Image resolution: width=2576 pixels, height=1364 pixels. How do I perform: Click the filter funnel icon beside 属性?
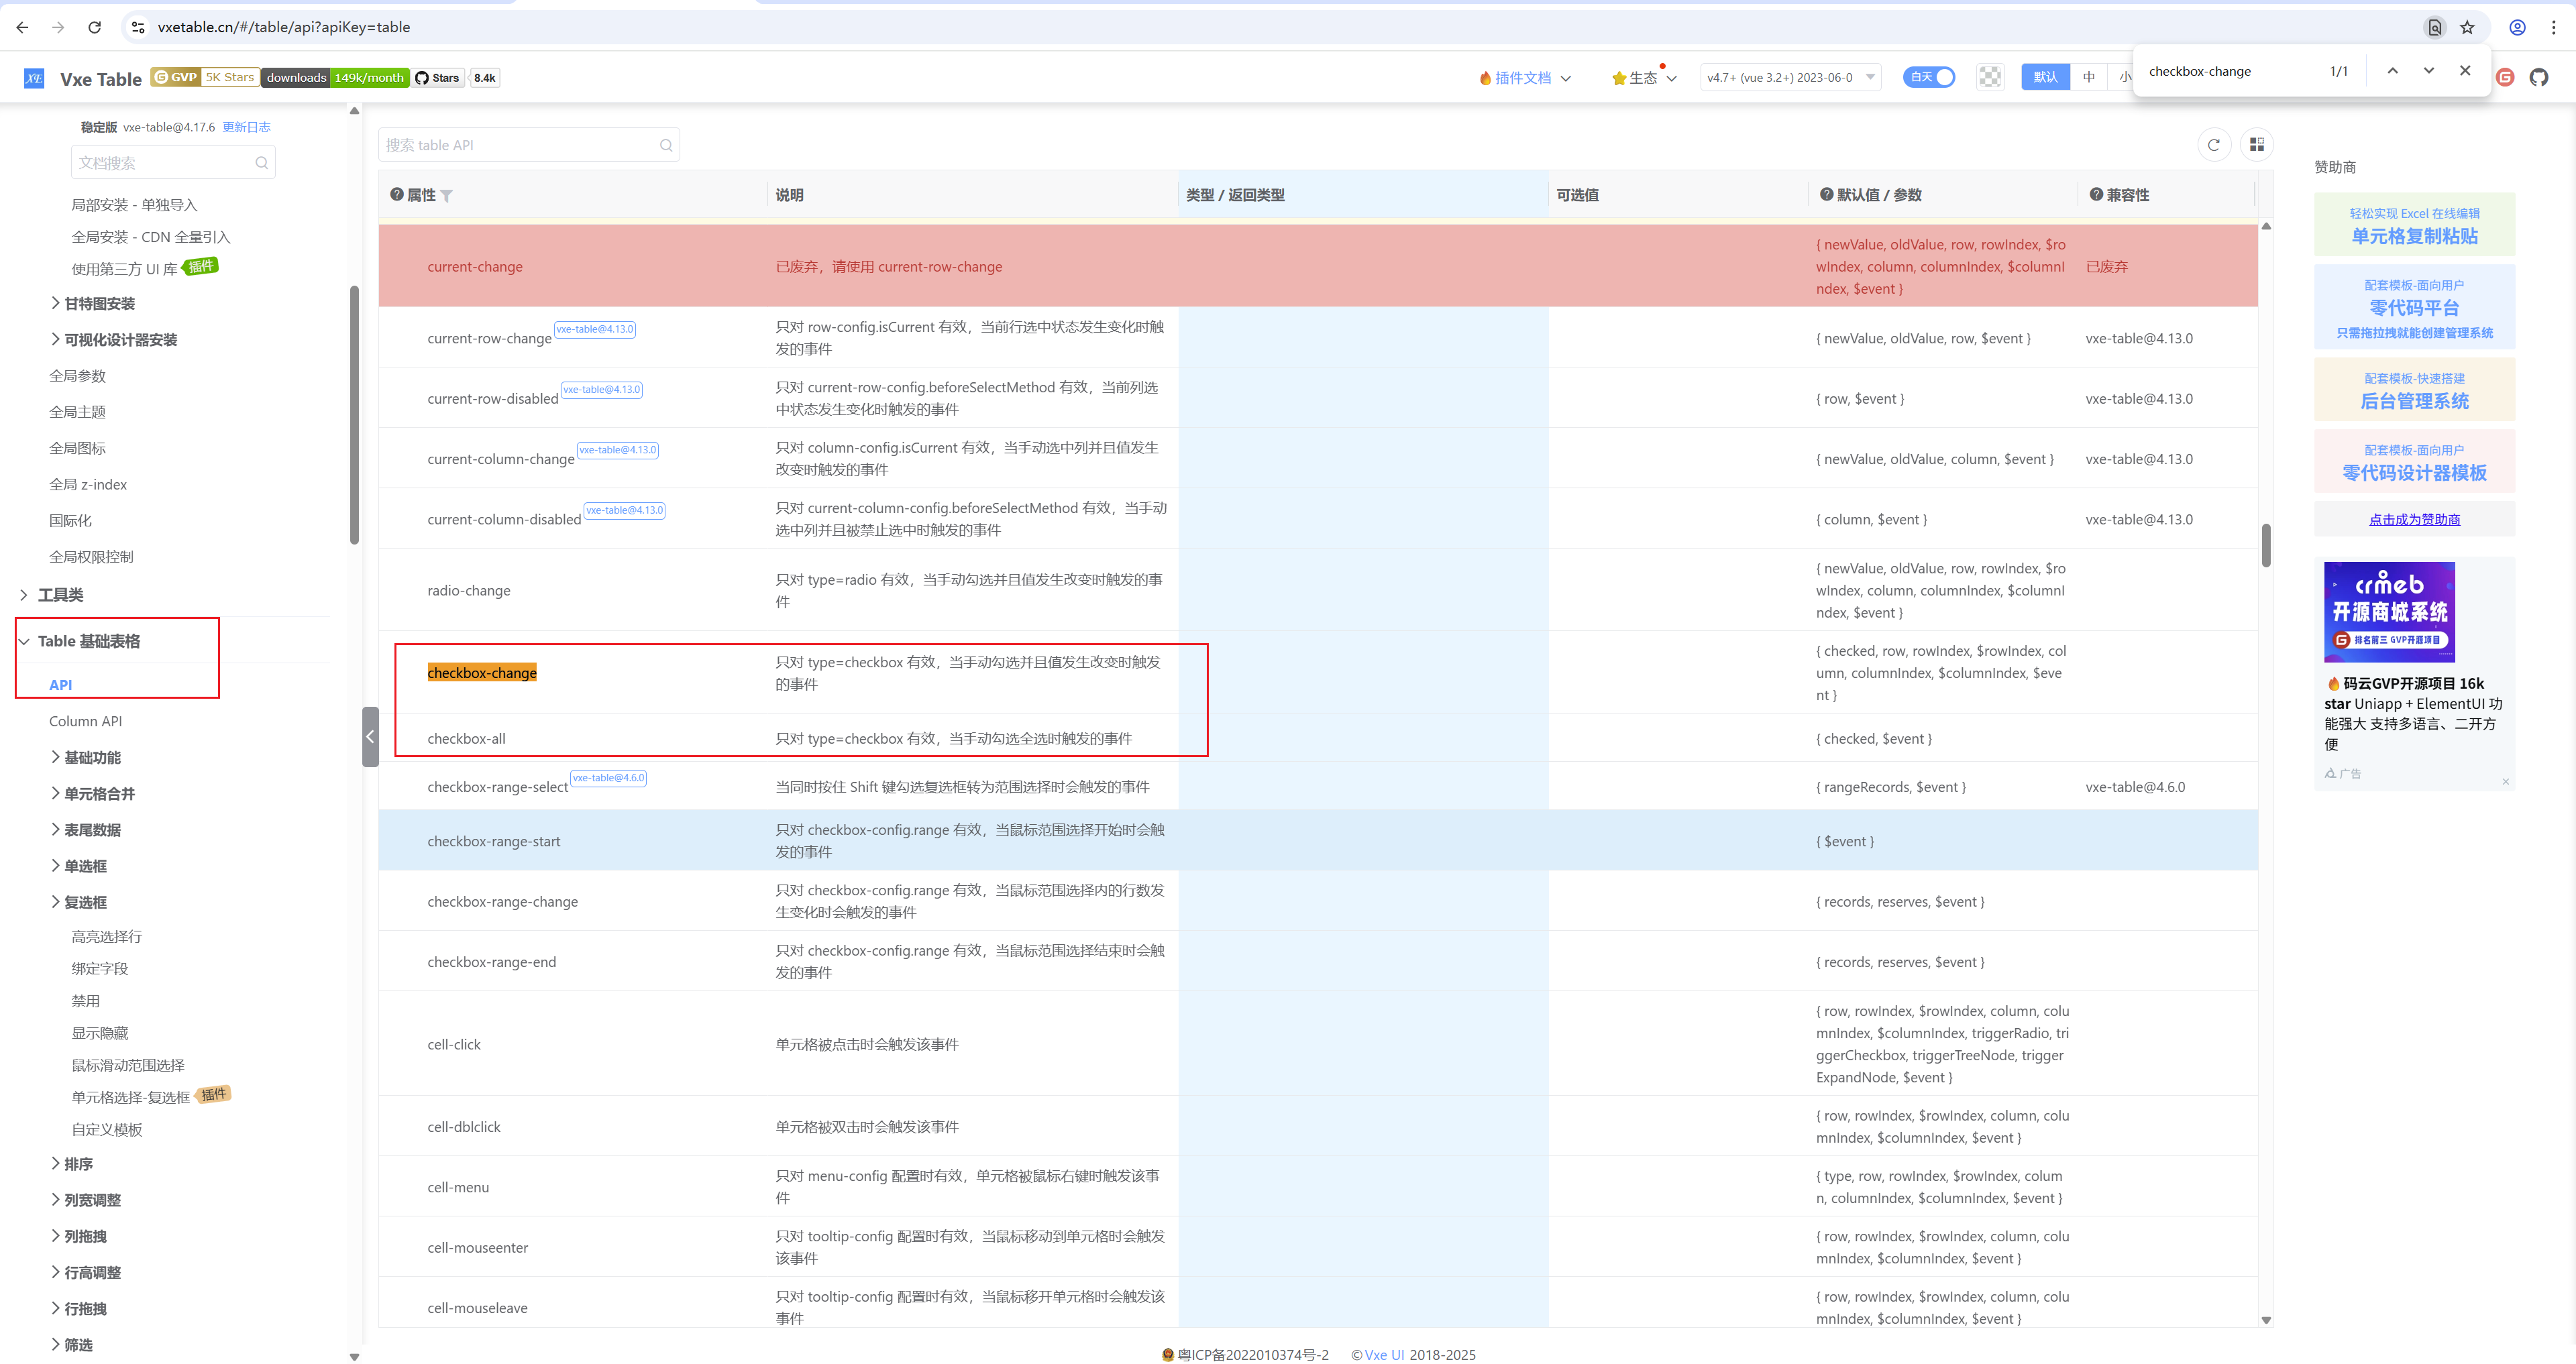[x=447, y=196]
